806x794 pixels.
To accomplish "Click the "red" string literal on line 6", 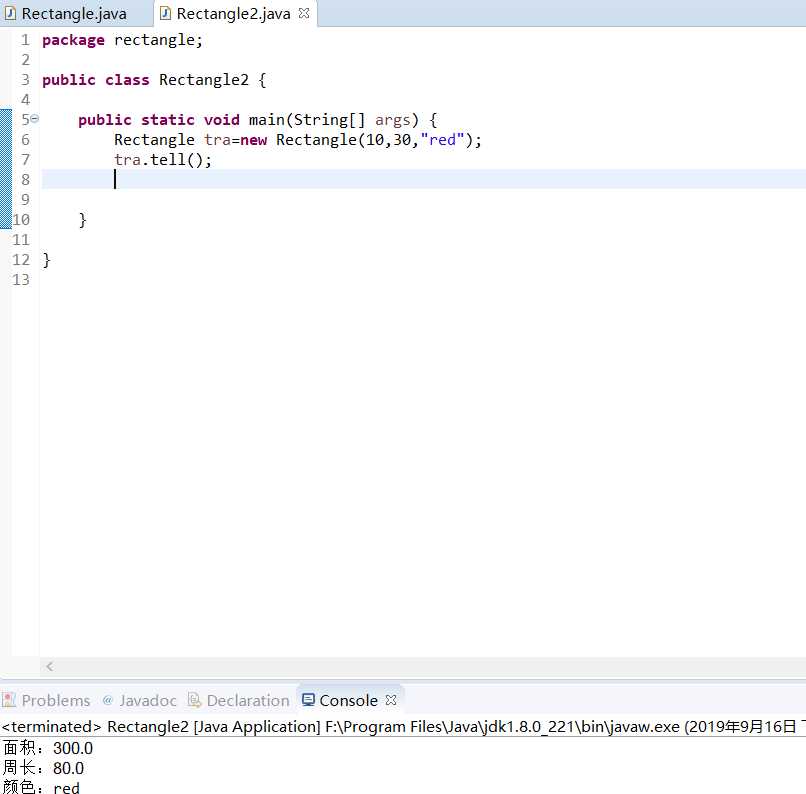I will [x=442, y=140].
